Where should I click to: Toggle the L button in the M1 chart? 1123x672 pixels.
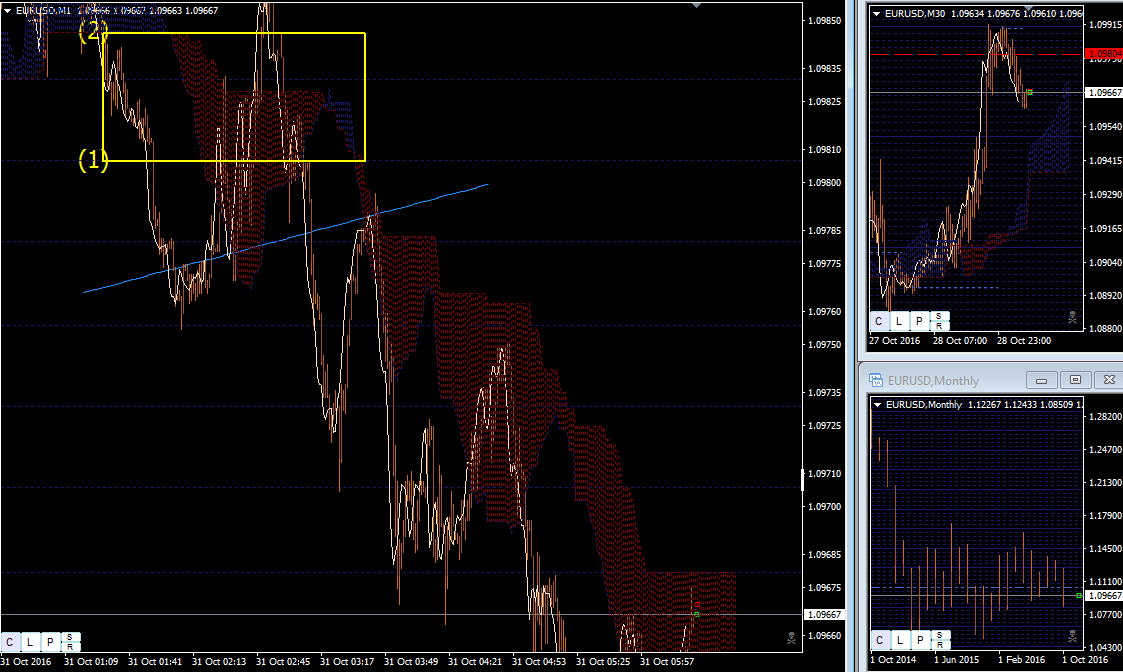tap(30, 642)
